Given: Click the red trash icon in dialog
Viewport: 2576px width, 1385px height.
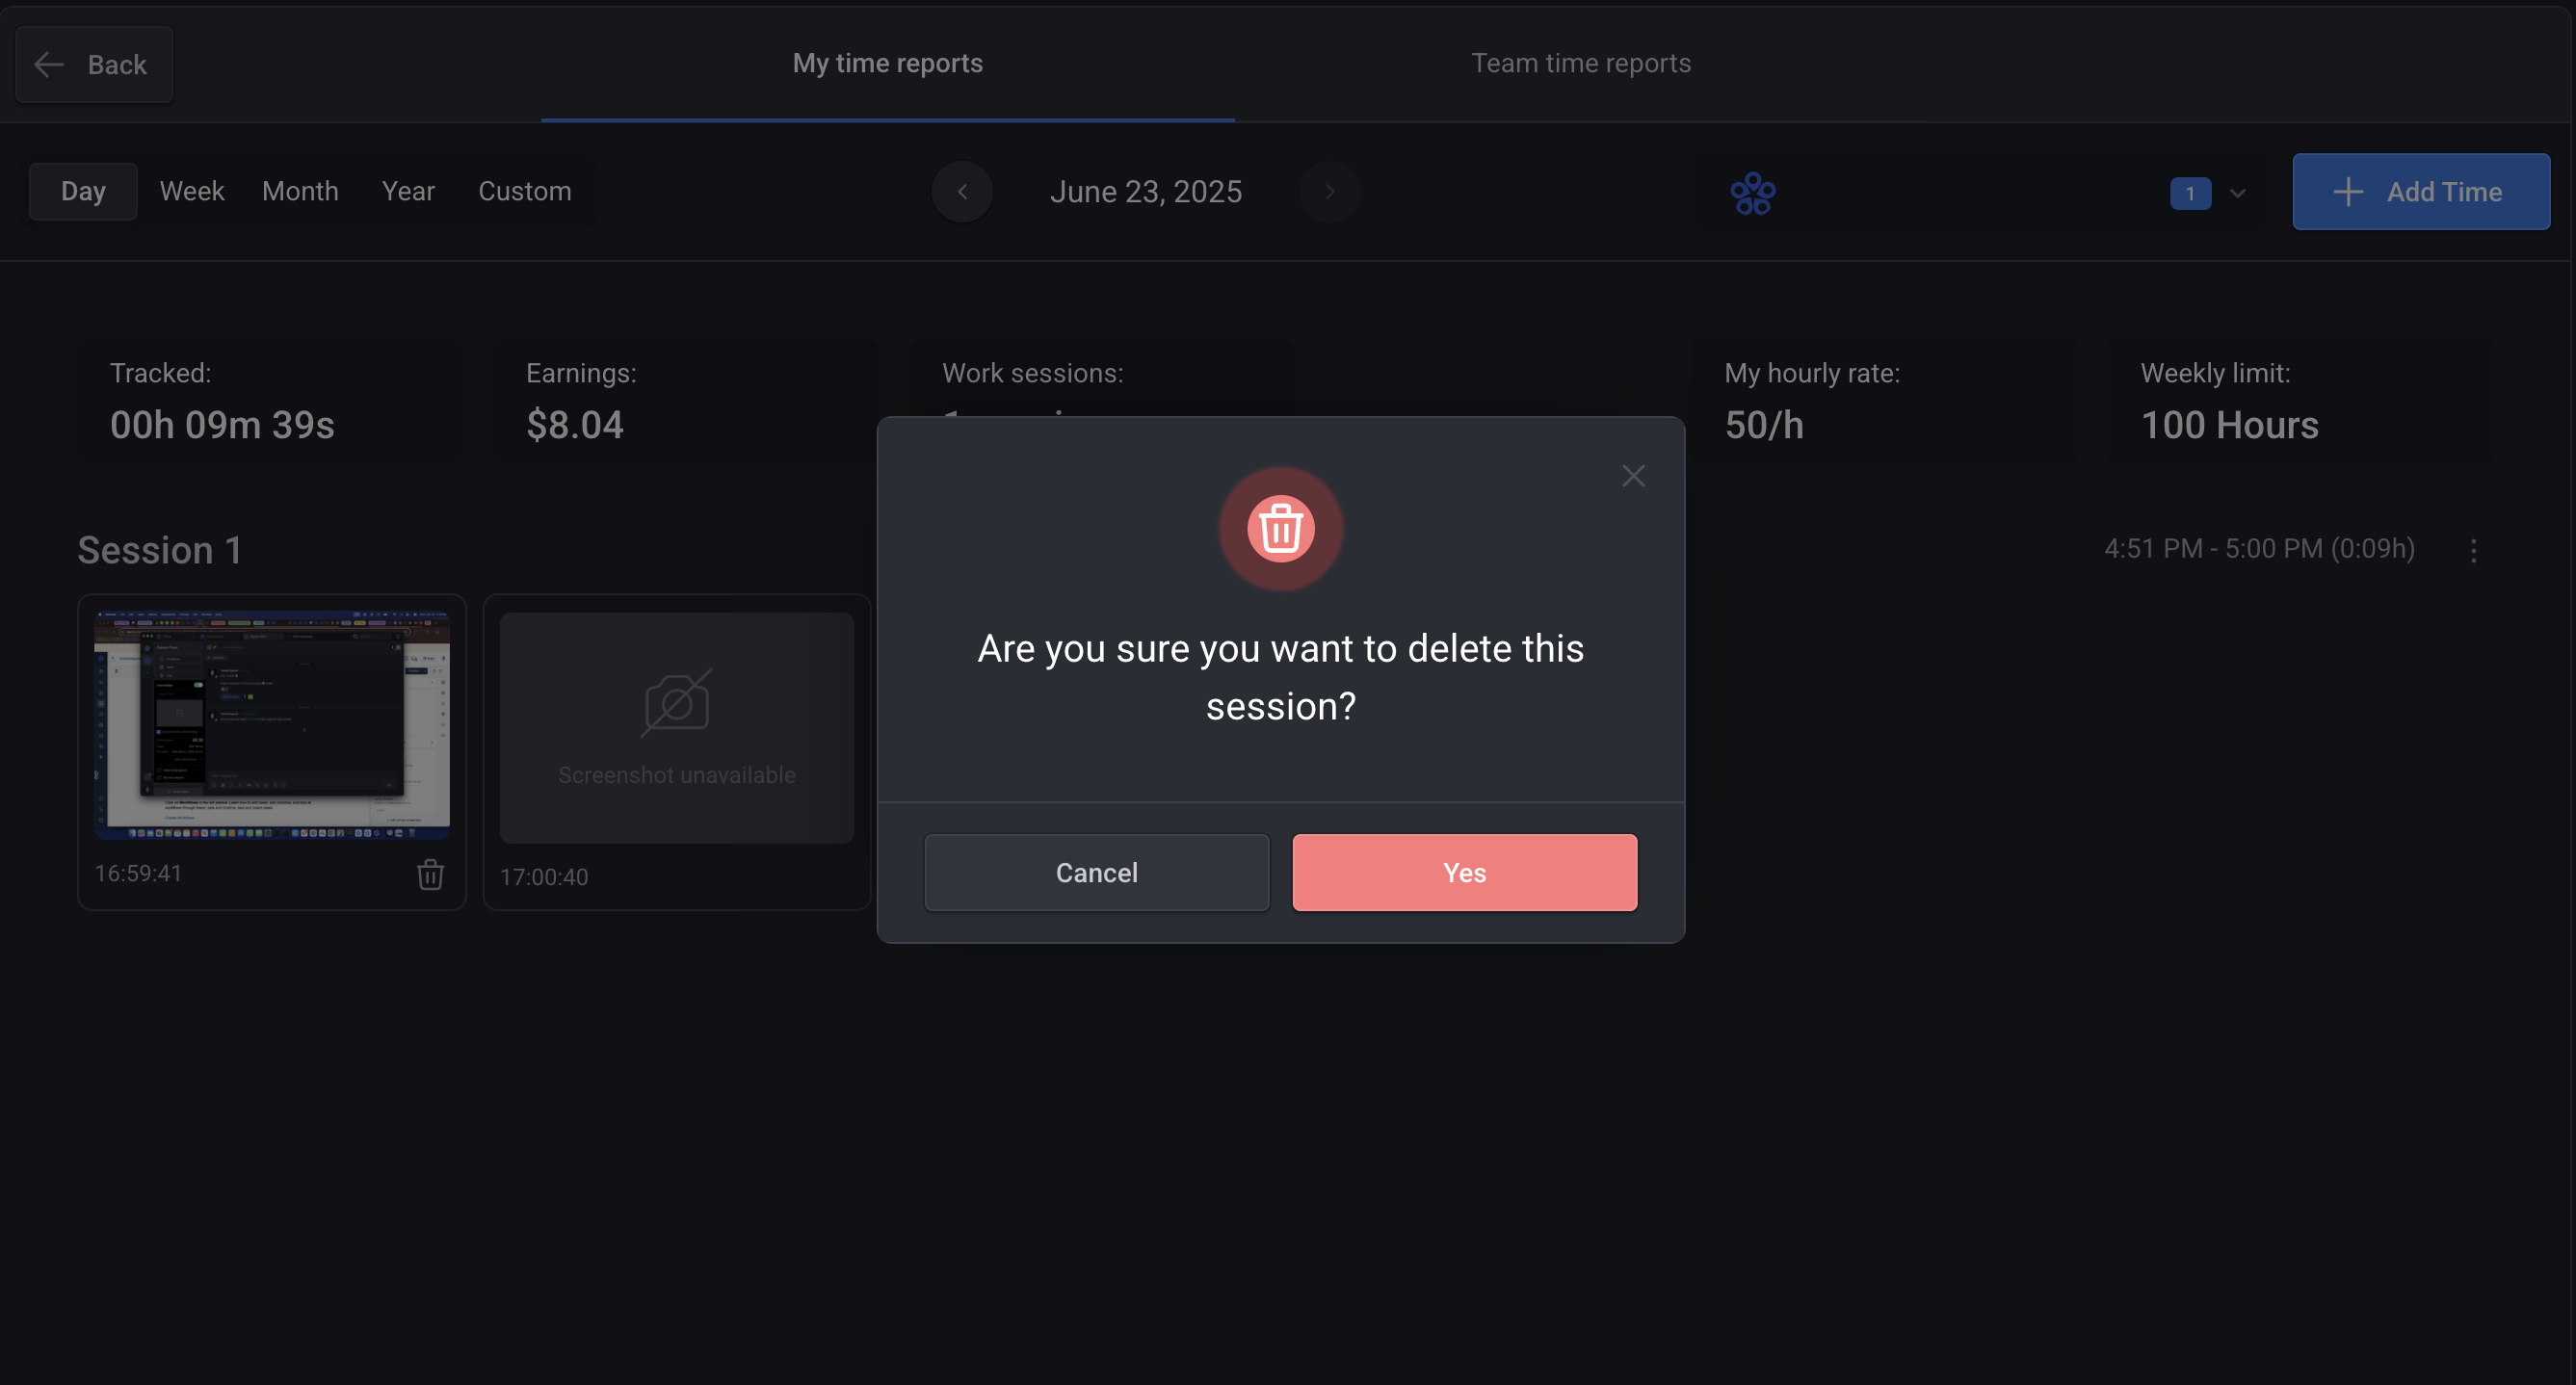Looking at the screenshot, I should 1280,528.
